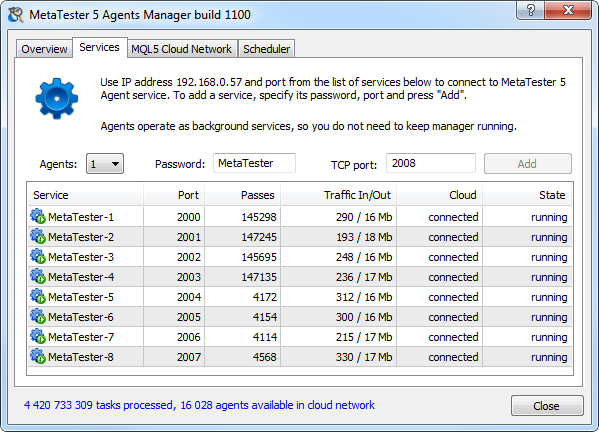Go to the Scheduler tab
Screen dimensions: 599x432
tap(267, 49)
